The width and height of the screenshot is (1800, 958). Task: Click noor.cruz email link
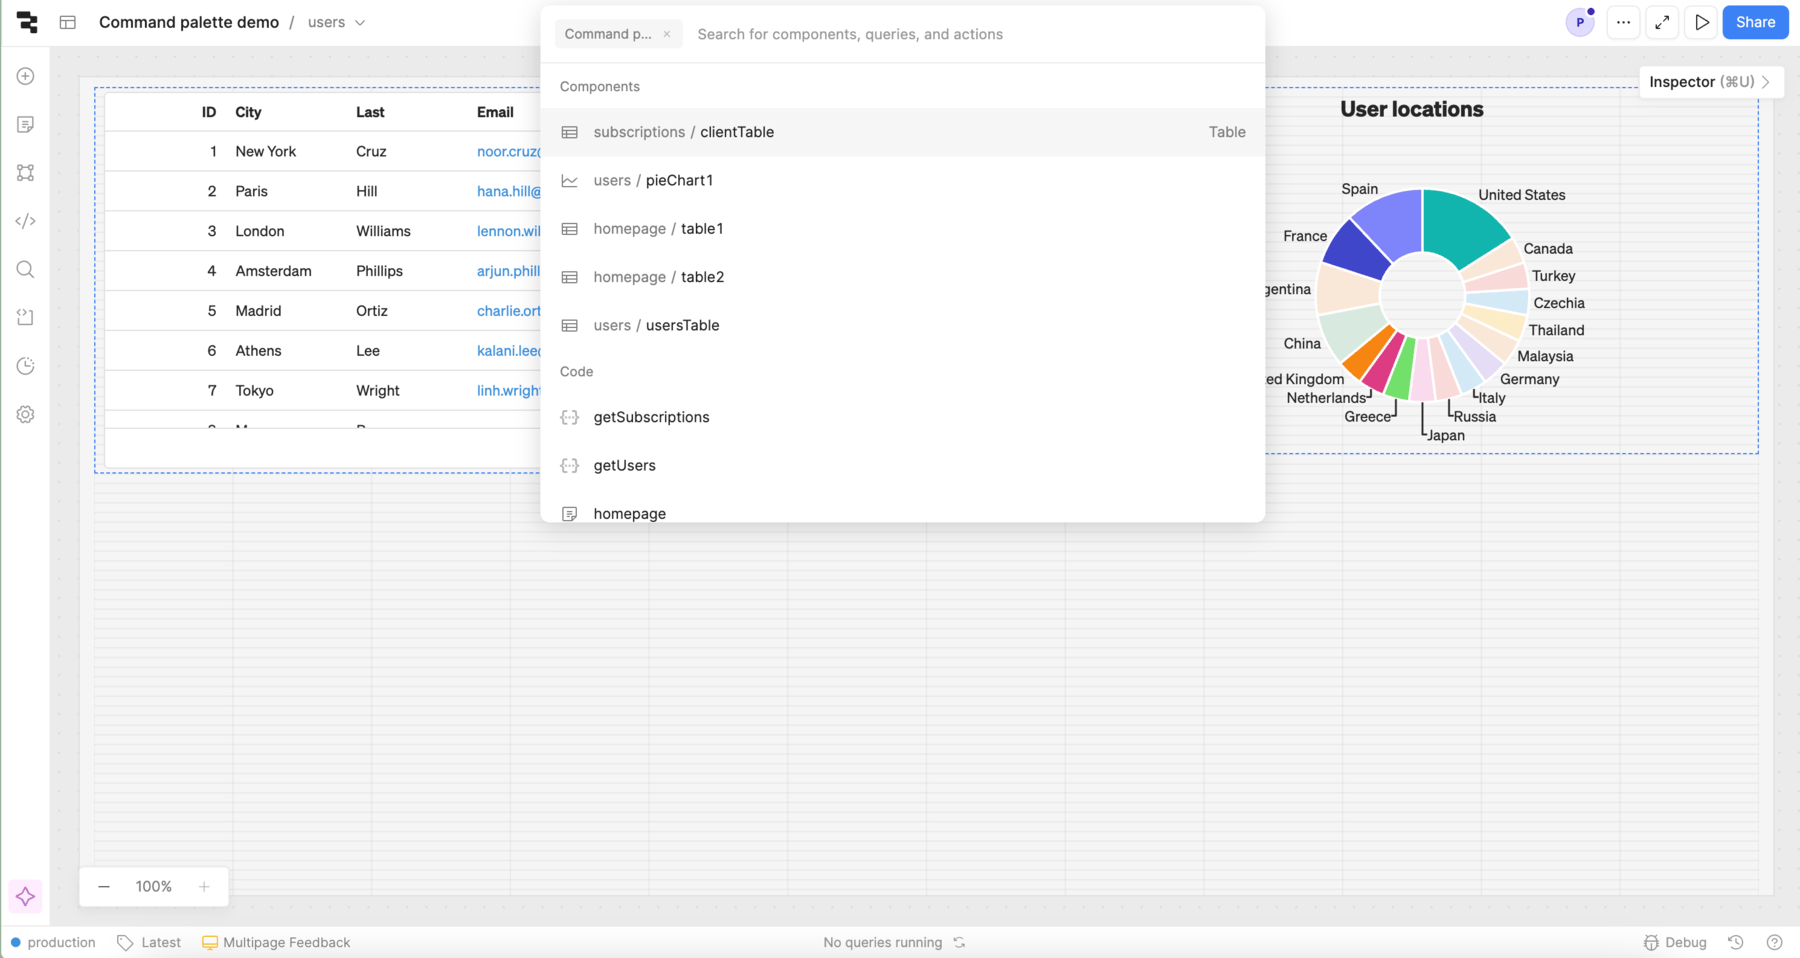tap(508, 151)
